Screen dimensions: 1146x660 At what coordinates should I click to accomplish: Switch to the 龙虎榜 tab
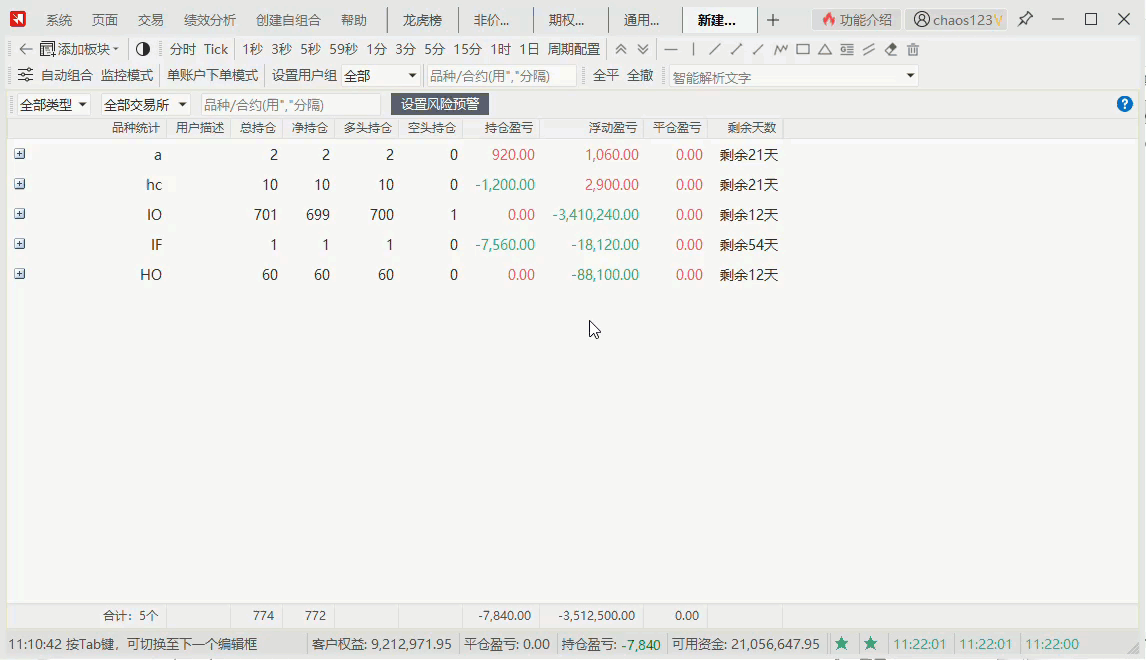pyautogui.click(x=421, y=18)
